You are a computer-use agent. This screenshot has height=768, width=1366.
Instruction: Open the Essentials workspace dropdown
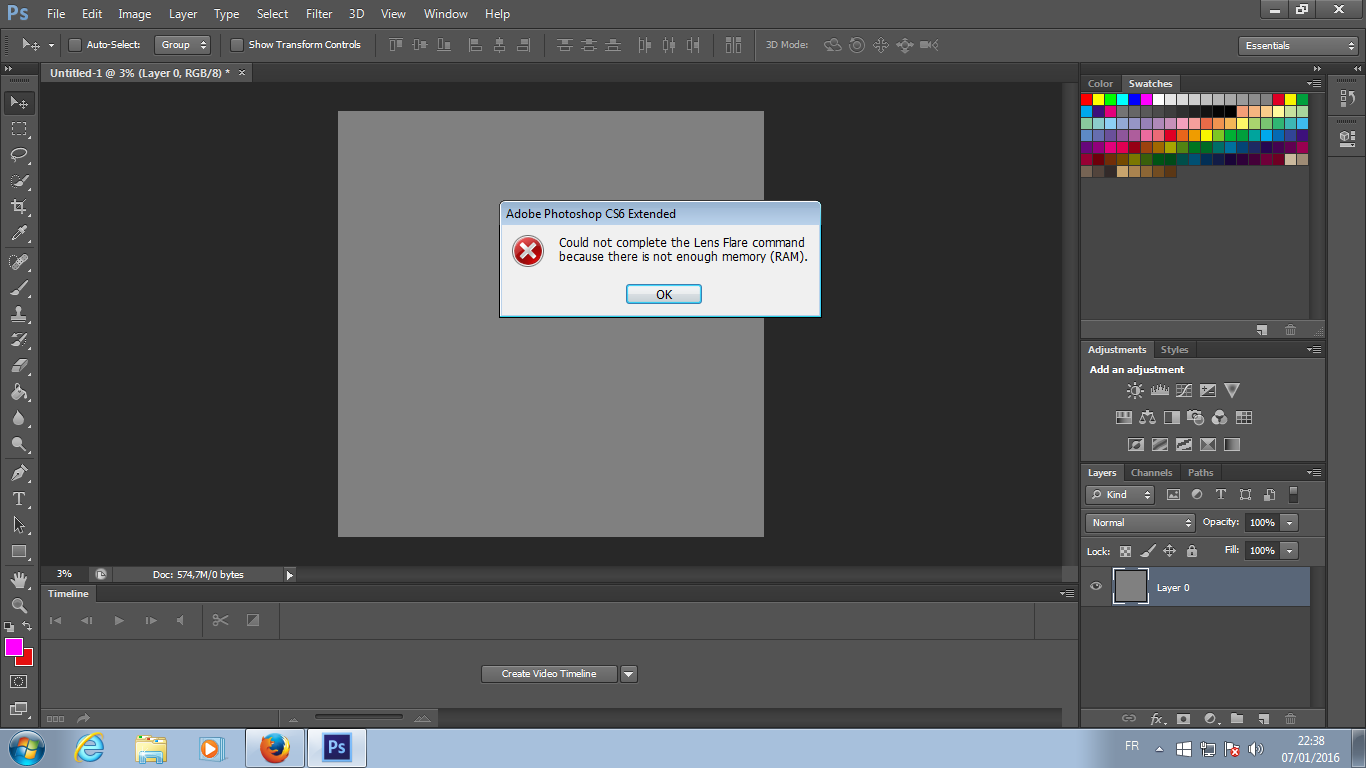(1297, 46)
